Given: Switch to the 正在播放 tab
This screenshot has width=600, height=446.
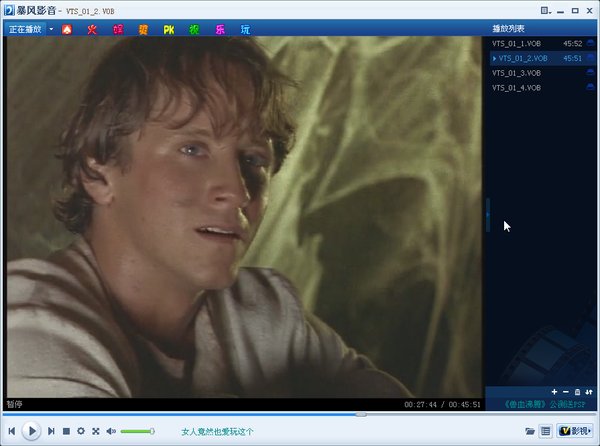Looking at the screenshot, I should [x=25, y=29].
